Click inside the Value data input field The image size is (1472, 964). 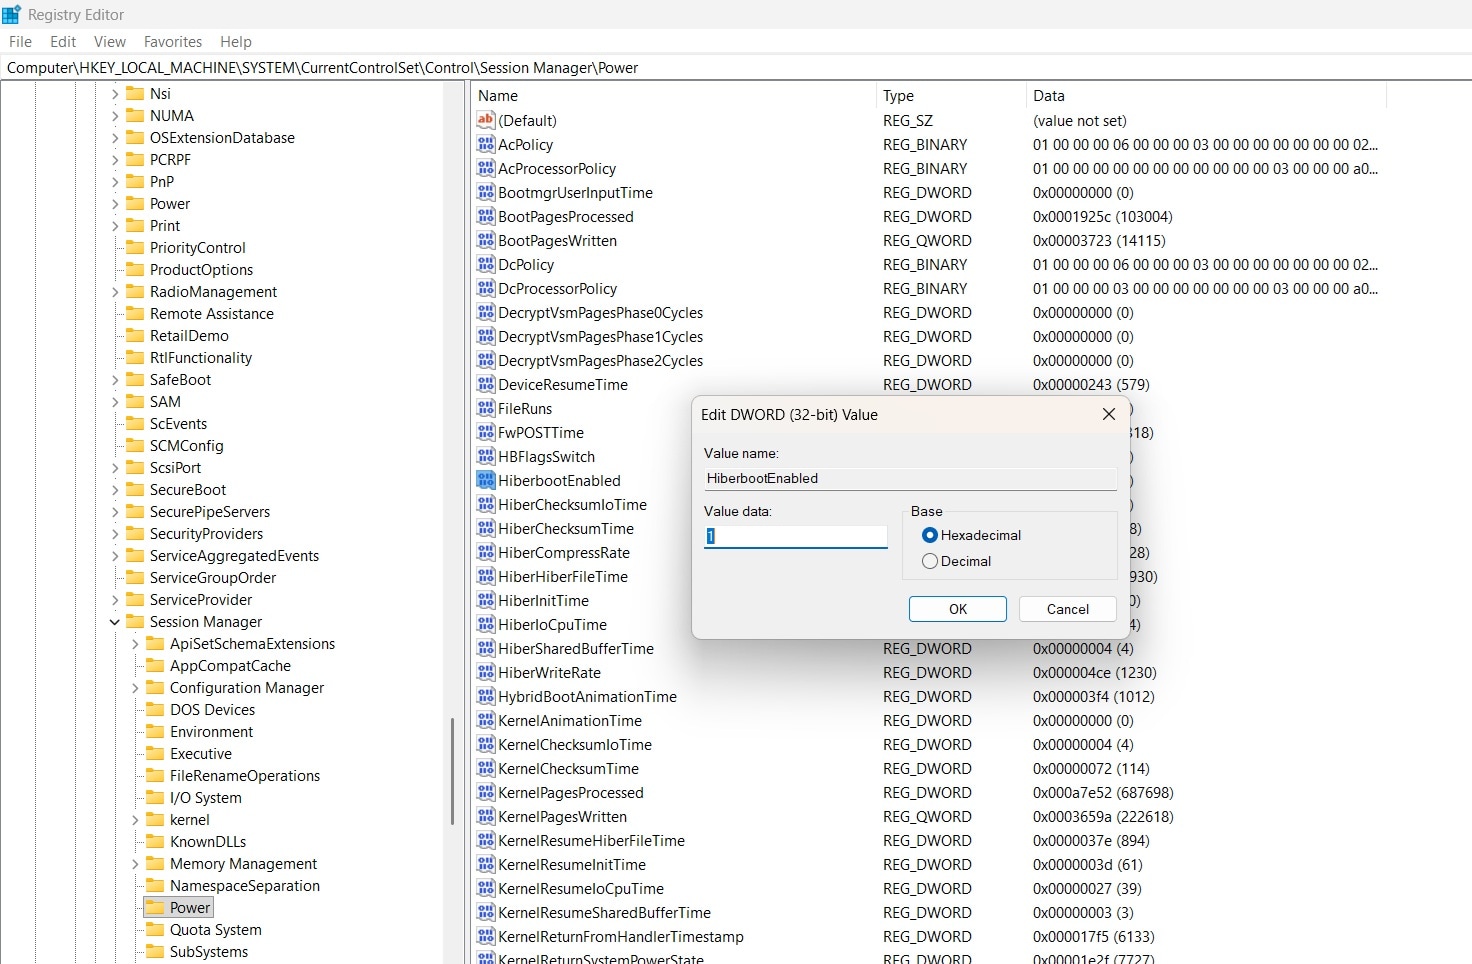tap(795, 536)
